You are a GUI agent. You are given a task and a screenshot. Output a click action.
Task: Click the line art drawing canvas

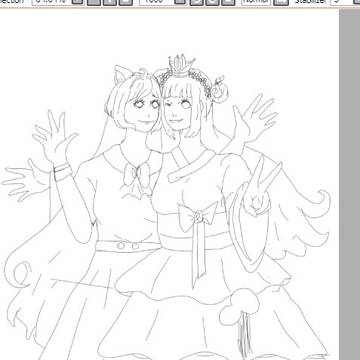pyautogui.click(x=169, y=185)
